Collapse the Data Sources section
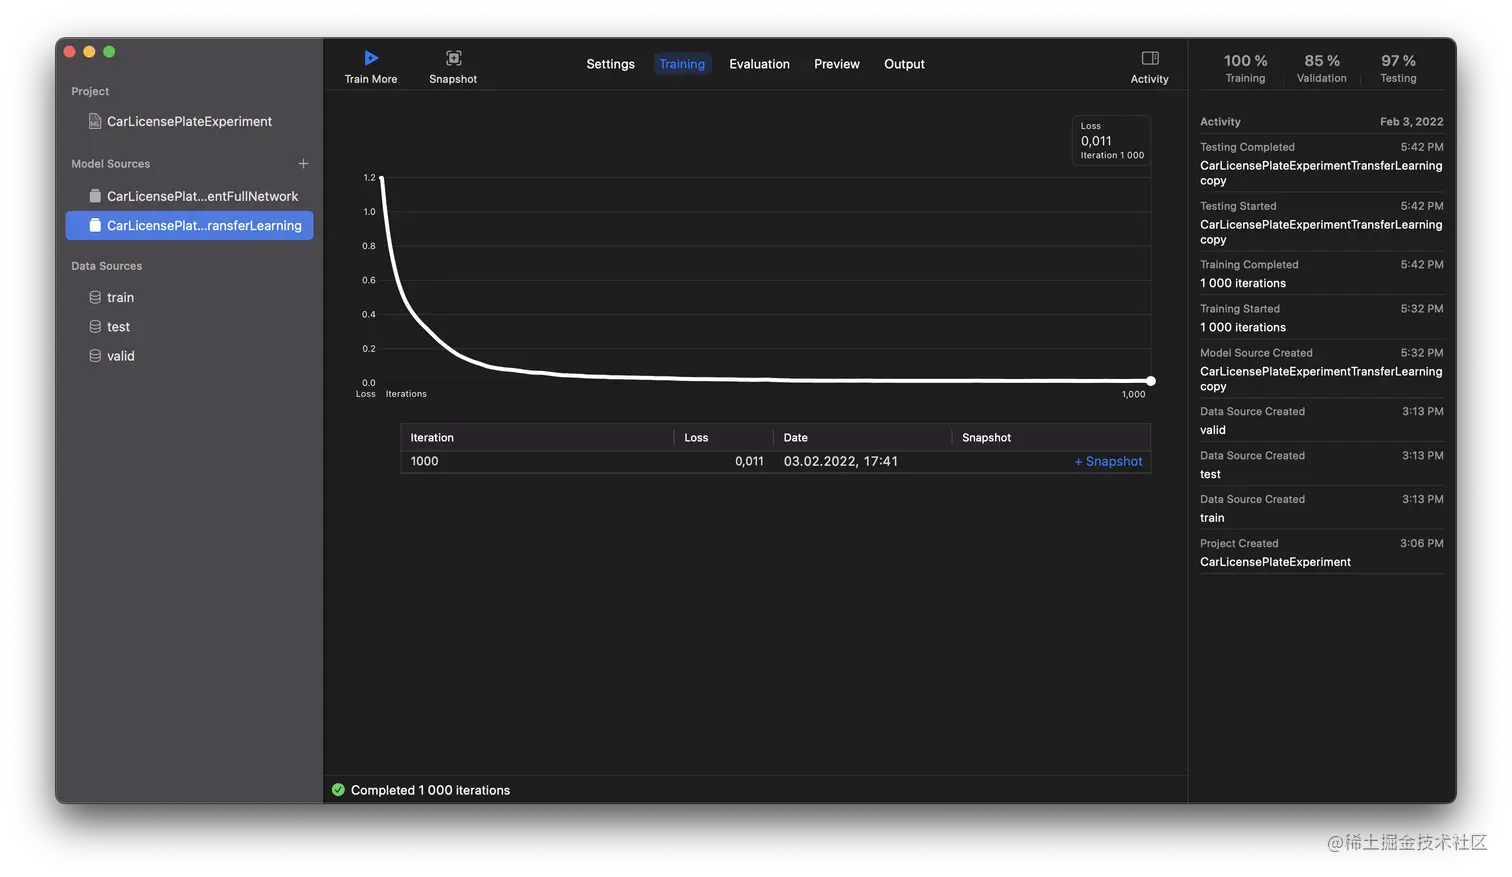1512x877 pixels. [106, 265]
